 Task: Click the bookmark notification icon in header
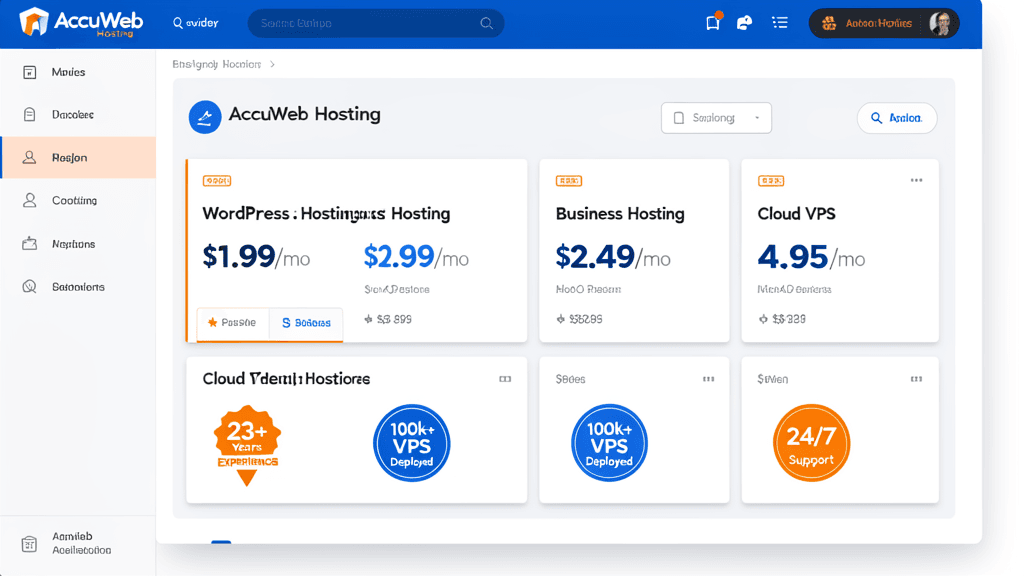tap(713, 23)
